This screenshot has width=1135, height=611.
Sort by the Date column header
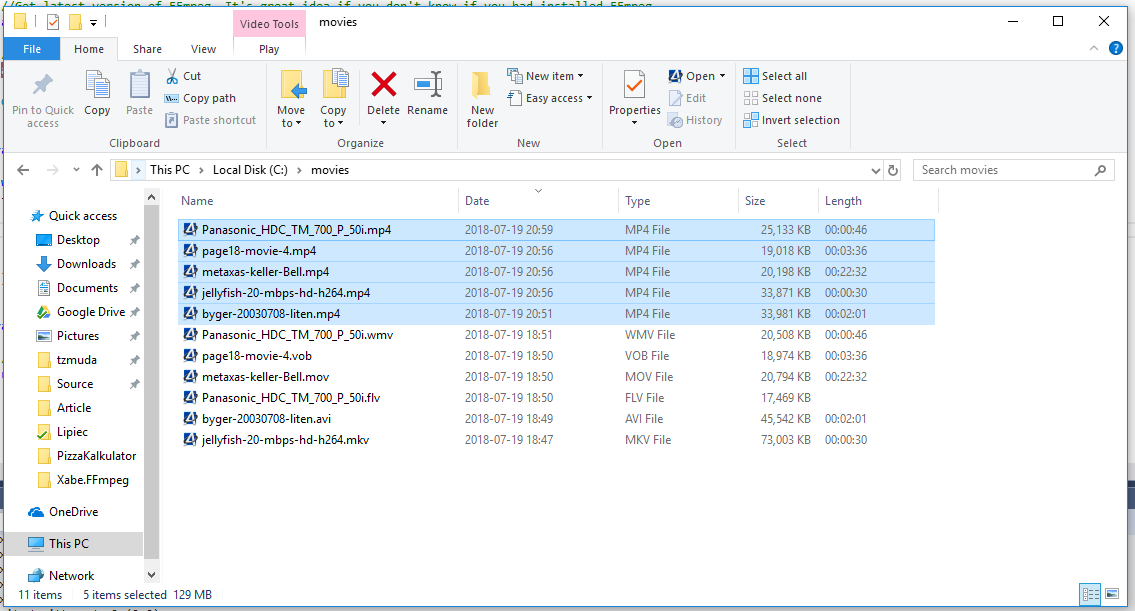point(538,201)
